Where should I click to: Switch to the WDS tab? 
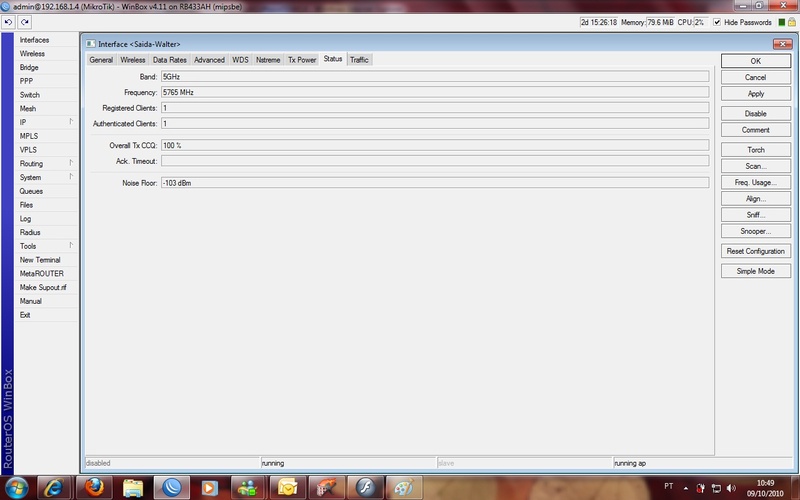point(240,60)
